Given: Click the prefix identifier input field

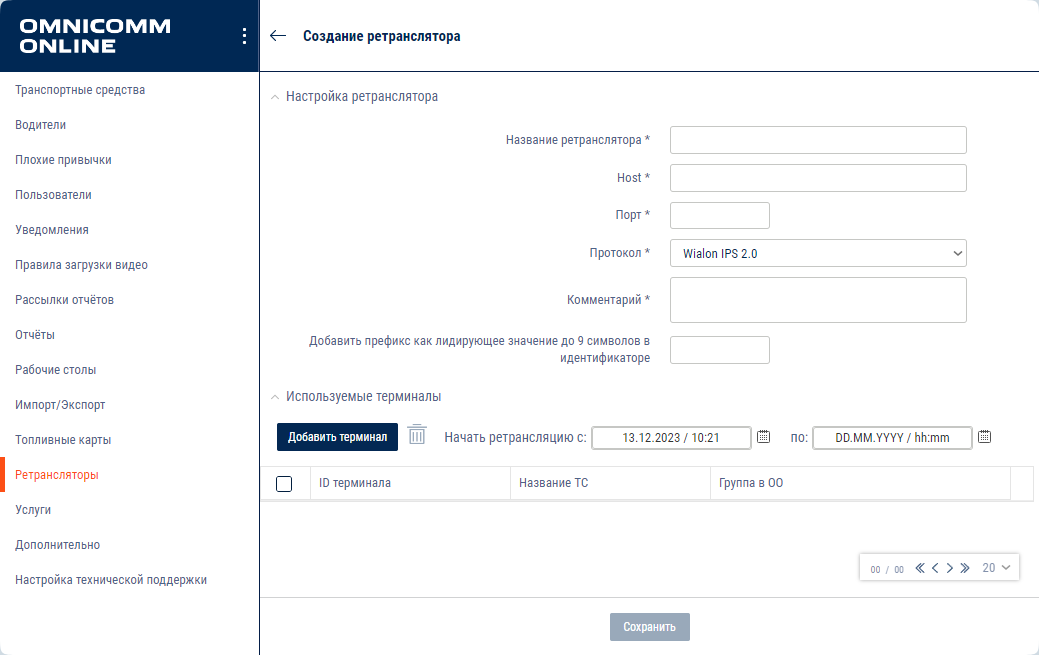Looking at the screenshot, I should click(720, 350).
